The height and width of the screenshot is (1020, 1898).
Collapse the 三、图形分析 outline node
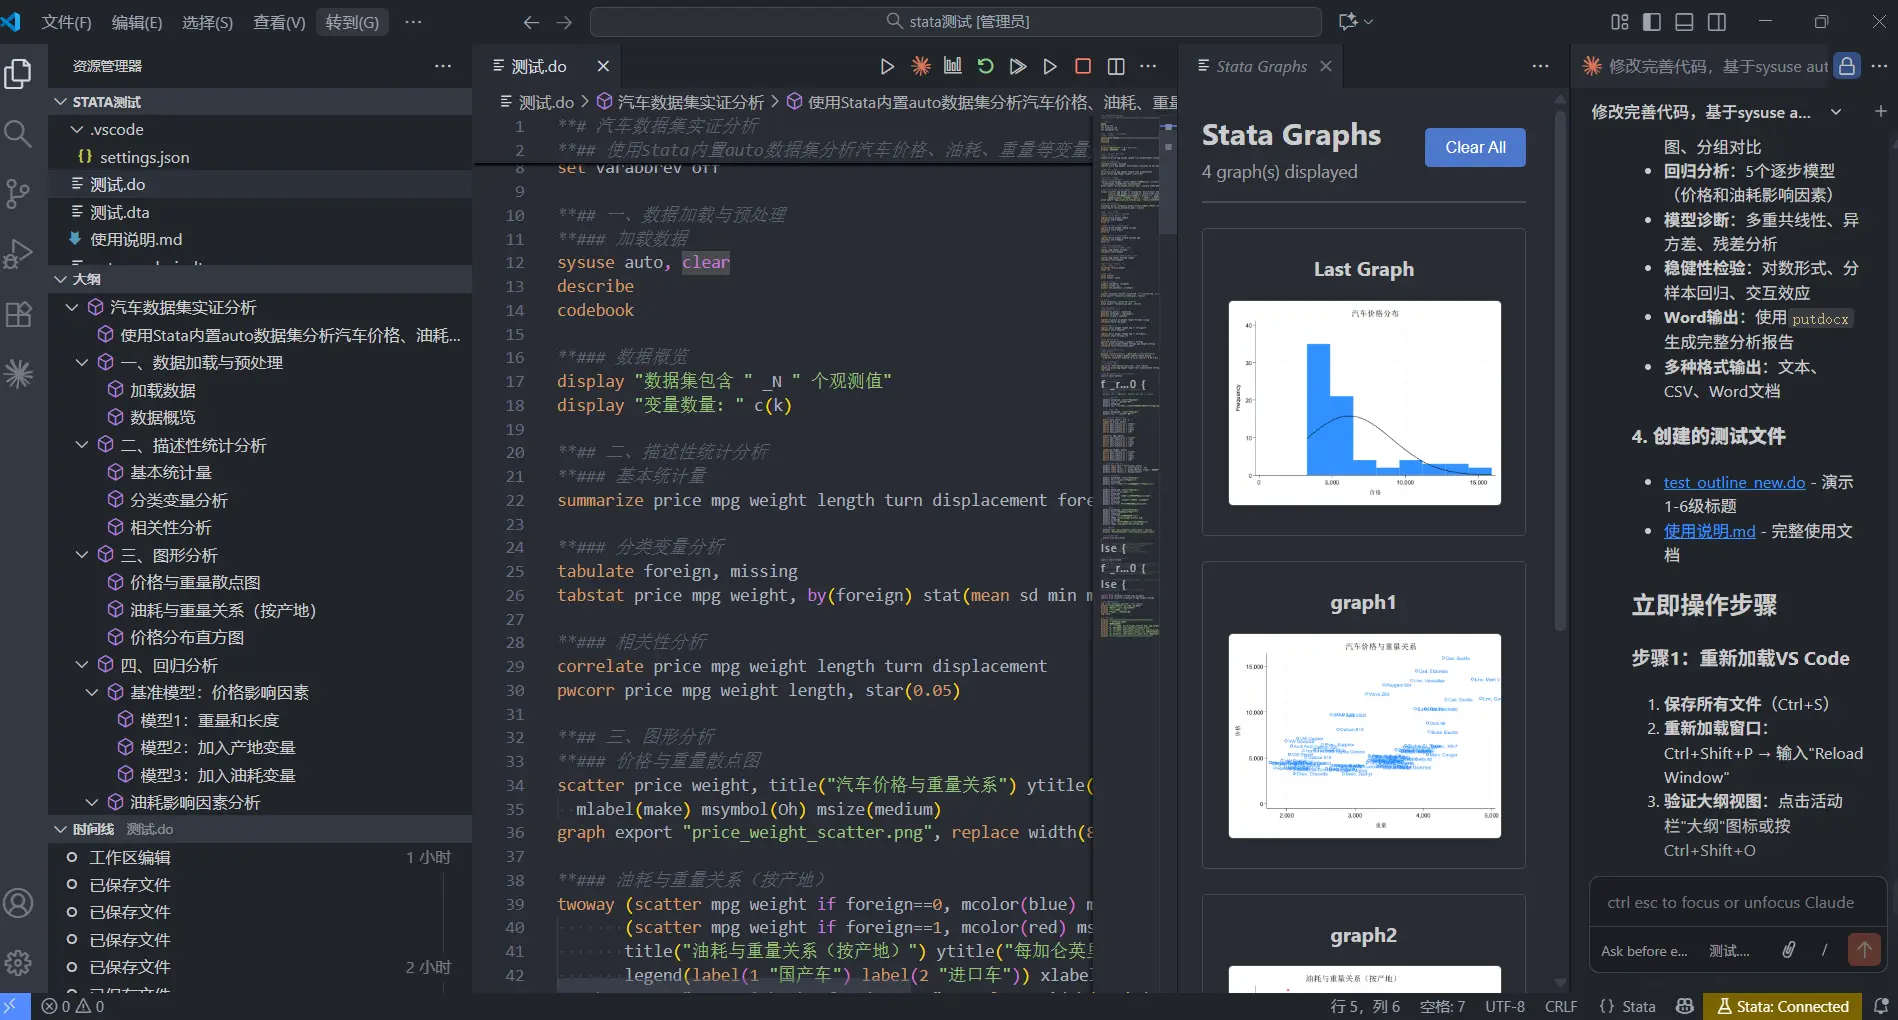82,555
